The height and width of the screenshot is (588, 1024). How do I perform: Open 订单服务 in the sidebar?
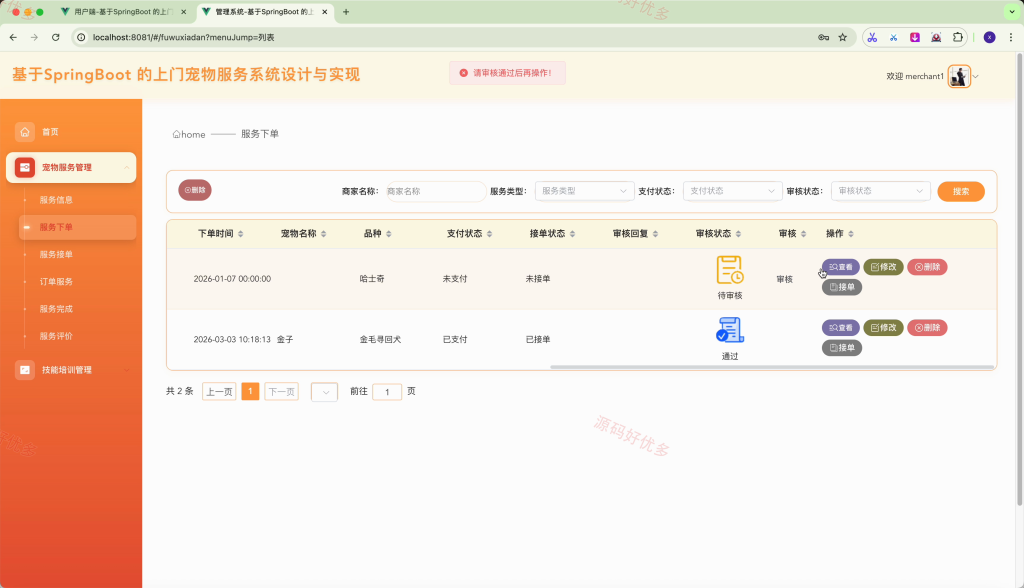(x=56, y=282)
